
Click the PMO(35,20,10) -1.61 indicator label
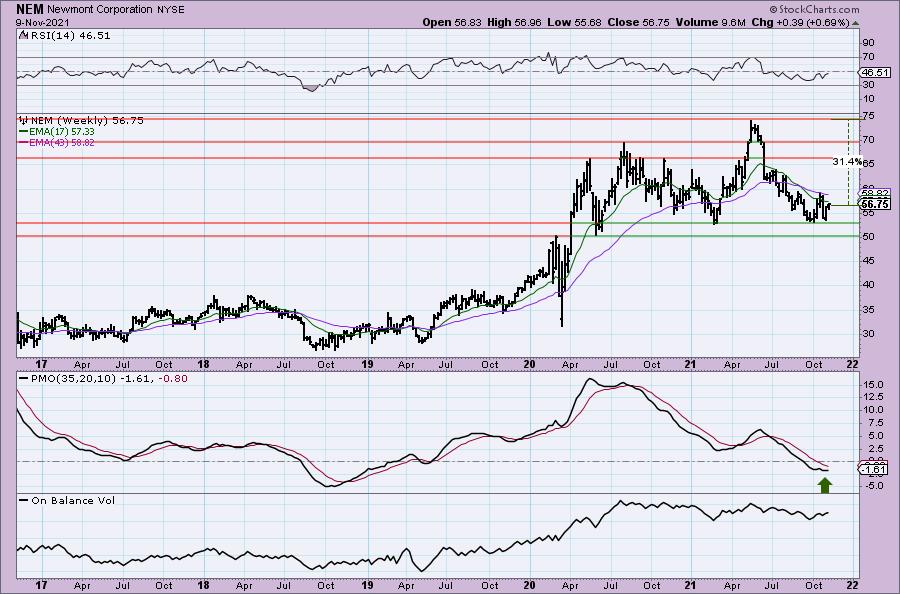(86, 379)
